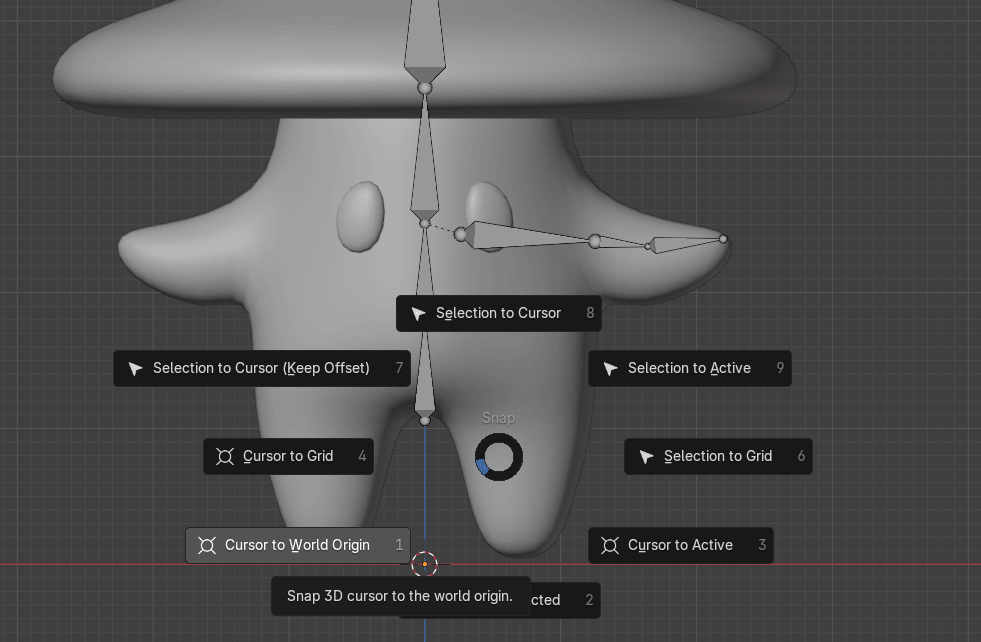
Task: Click the cursor icon beside Cursor to Active
Action: pyautogui.click(x=610, y=546)
